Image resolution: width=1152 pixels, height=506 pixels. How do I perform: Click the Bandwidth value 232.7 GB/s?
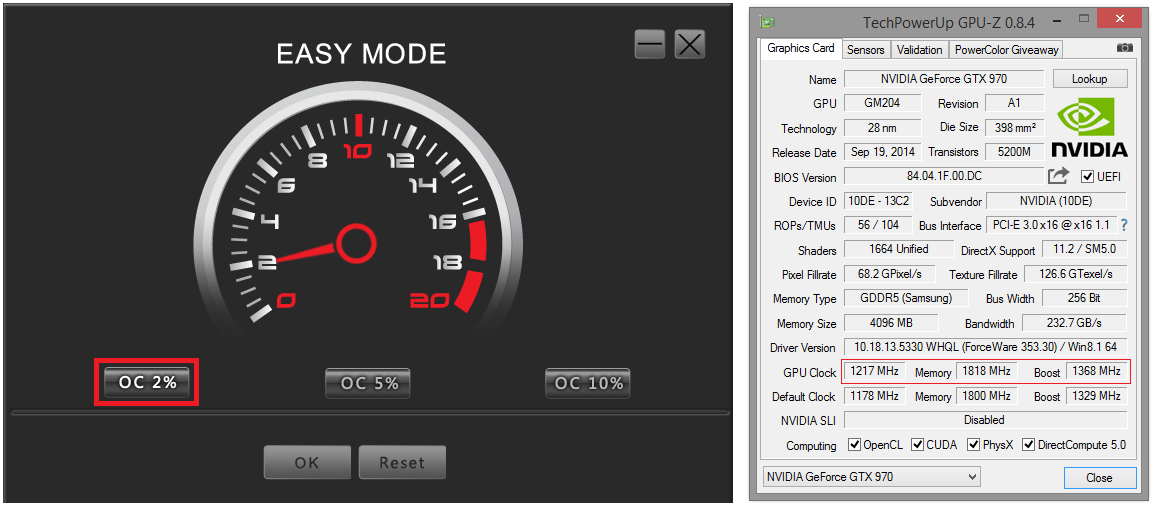pos(1075,323)
